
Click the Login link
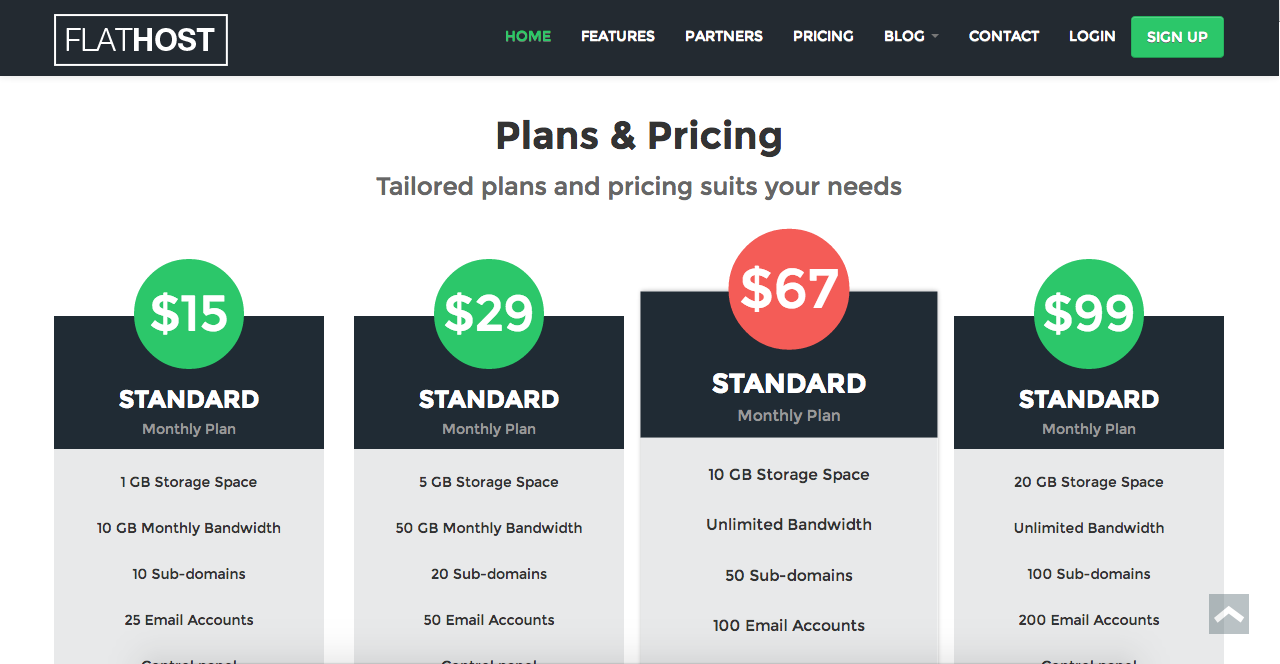point(1092,36)
